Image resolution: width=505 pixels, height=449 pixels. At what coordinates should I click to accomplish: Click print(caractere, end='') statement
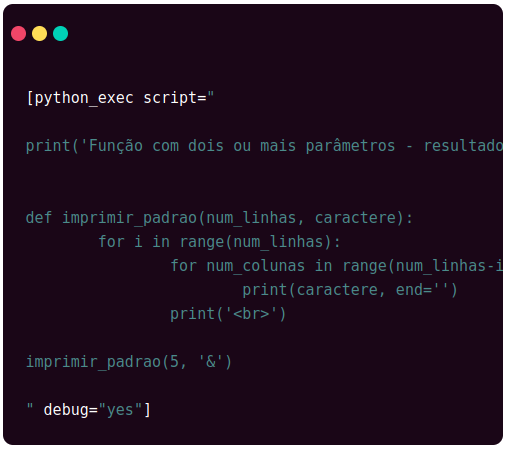pos(350,290)
